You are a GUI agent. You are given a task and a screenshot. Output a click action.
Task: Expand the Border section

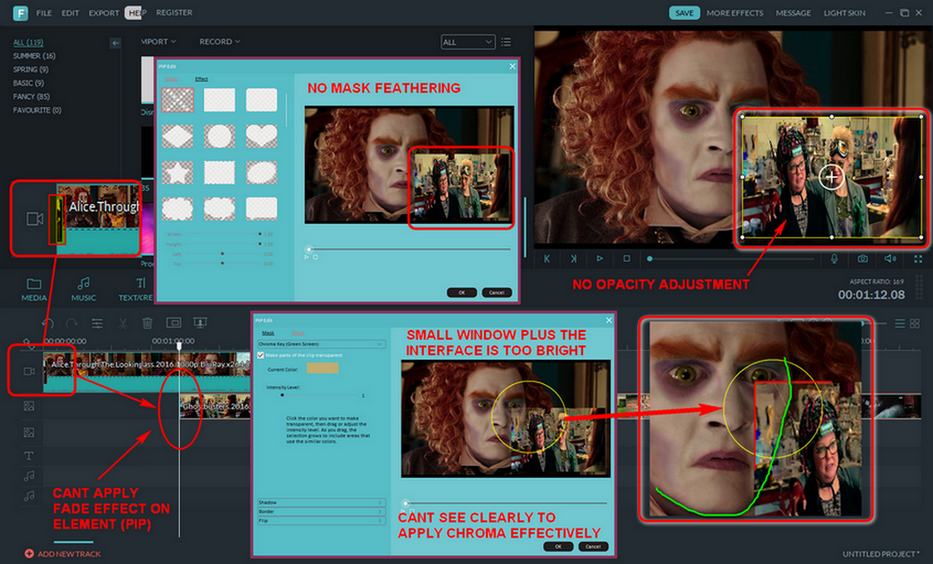[x=321, y=512]
